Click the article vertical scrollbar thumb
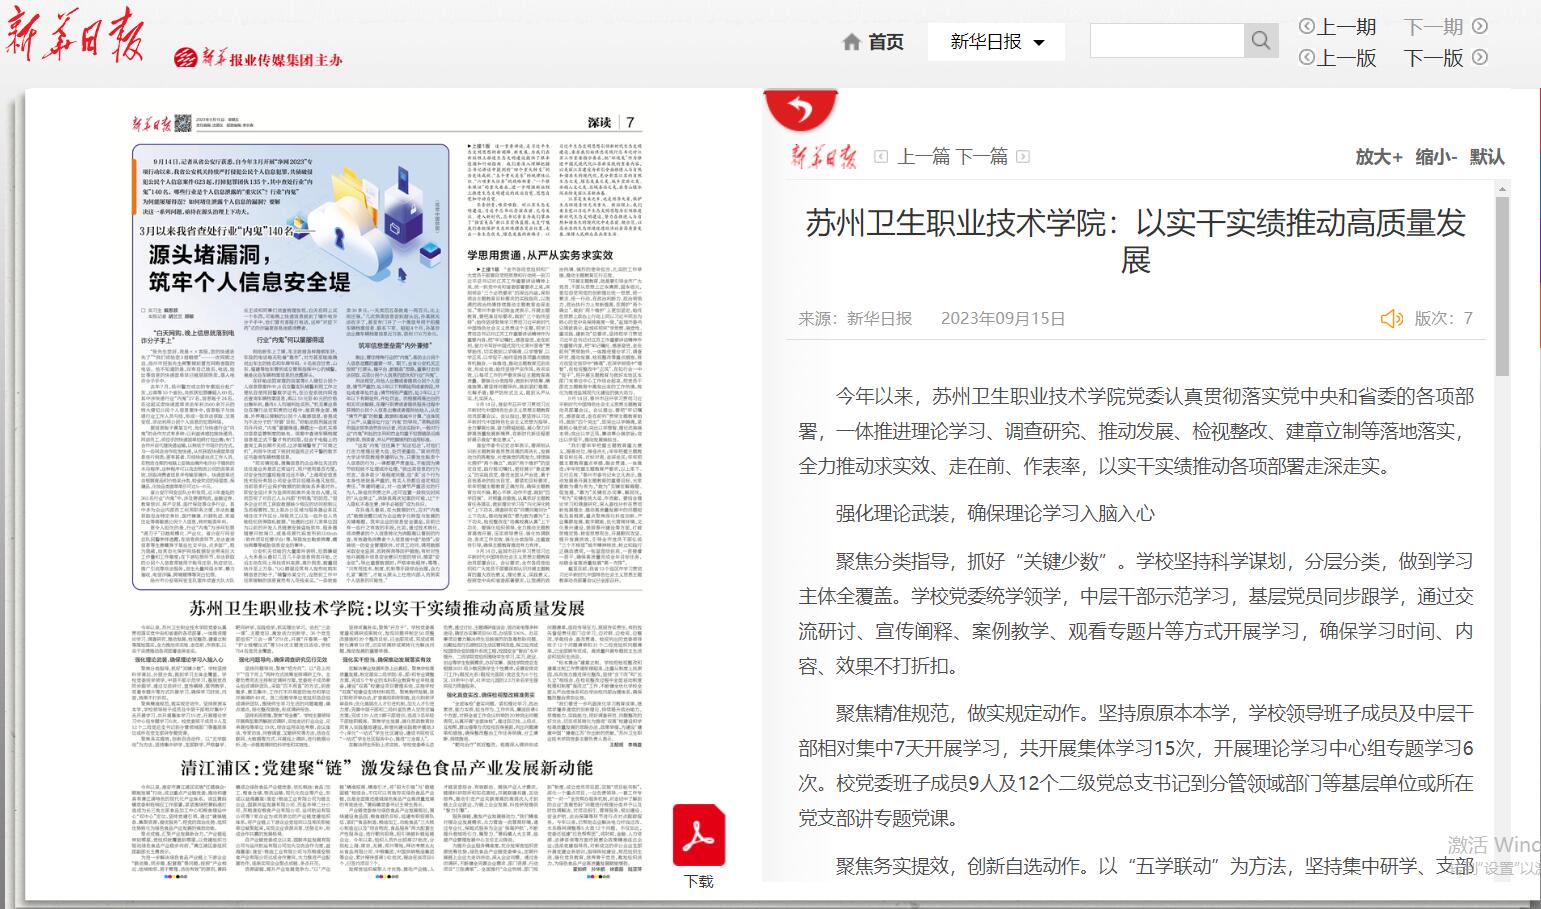 tap(1502, 285)
